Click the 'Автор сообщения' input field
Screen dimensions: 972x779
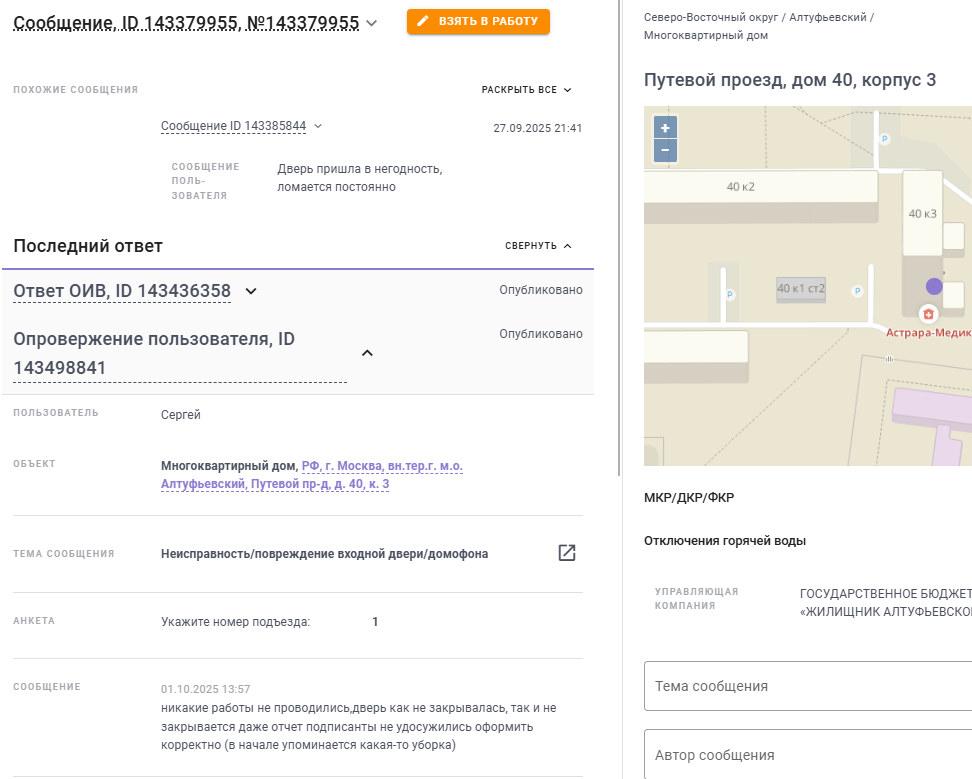click(808, 755)
